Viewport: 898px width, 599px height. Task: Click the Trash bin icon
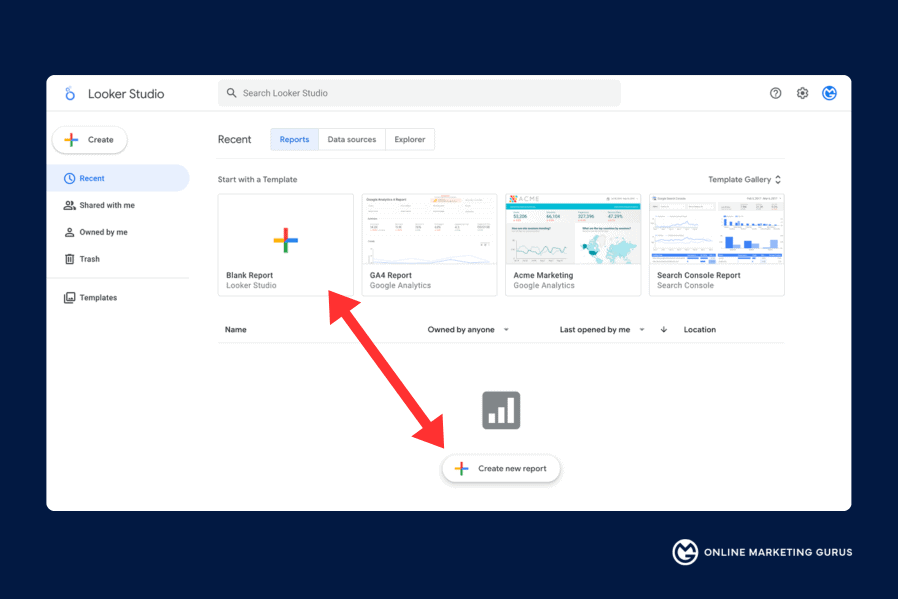pos(69,259)
